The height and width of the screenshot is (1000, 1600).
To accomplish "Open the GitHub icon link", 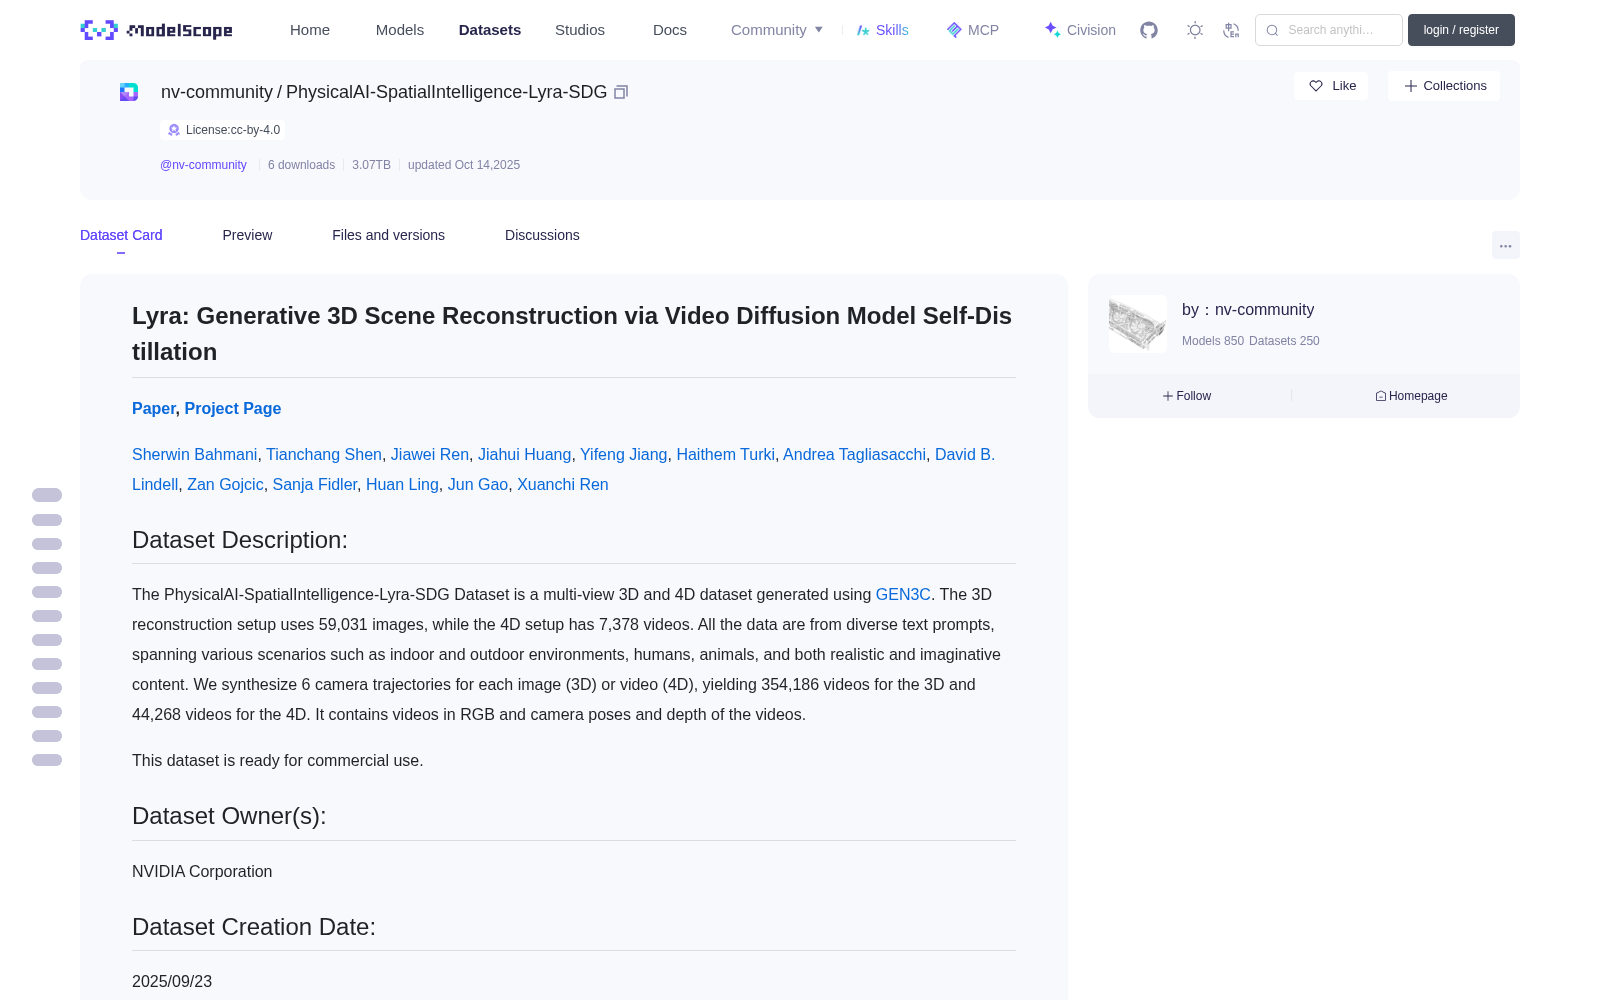I will [1149, 30].
